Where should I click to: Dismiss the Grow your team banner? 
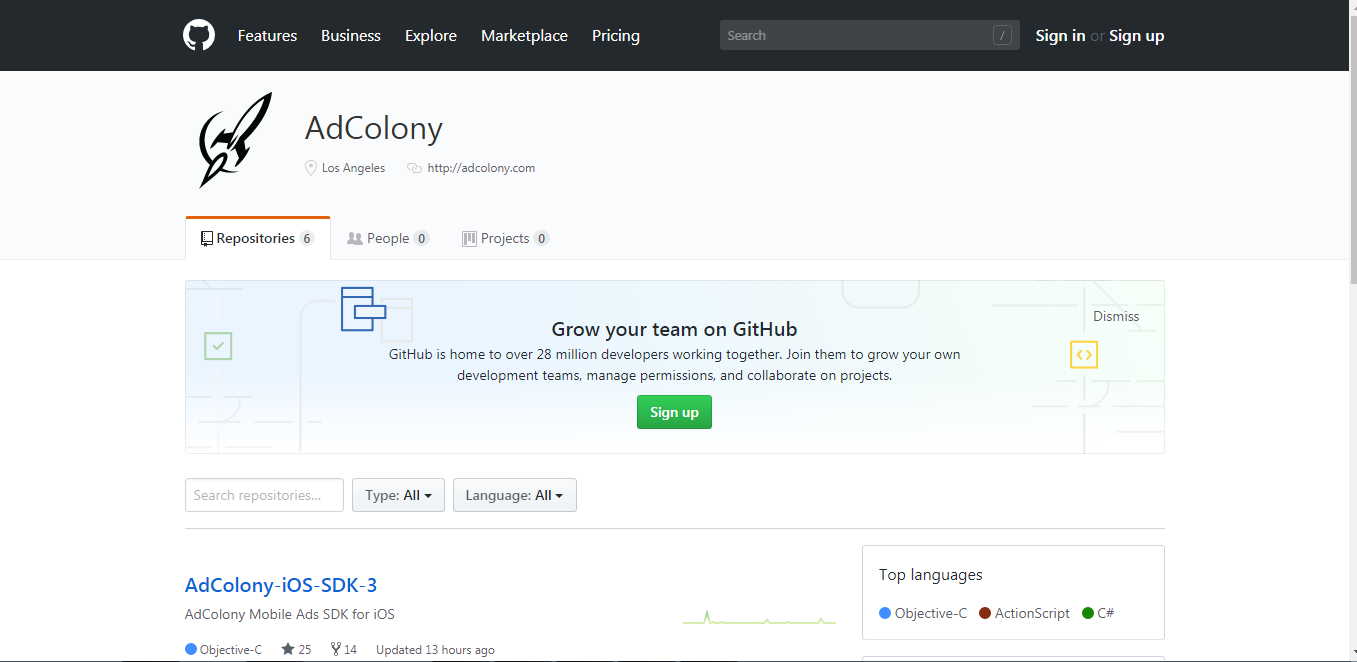pos(1115,315)
